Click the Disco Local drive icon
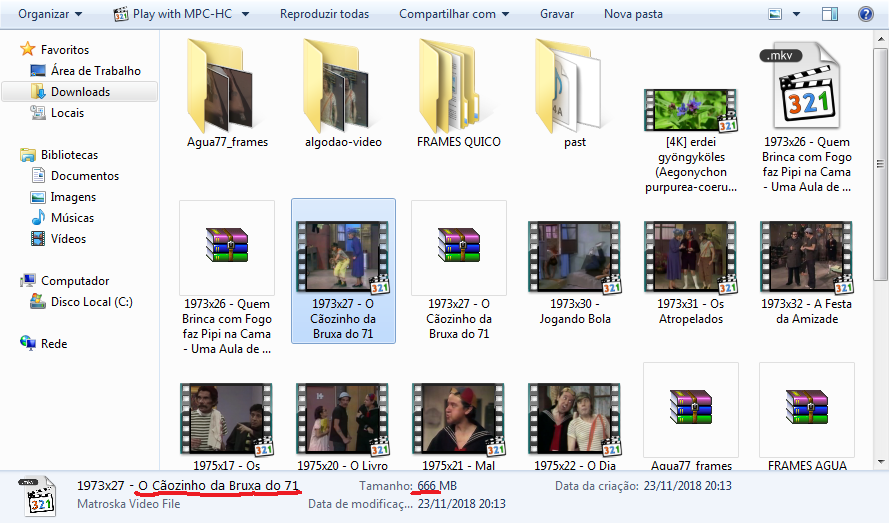Screen dimensions: 889x523 (x=38, y=301)
